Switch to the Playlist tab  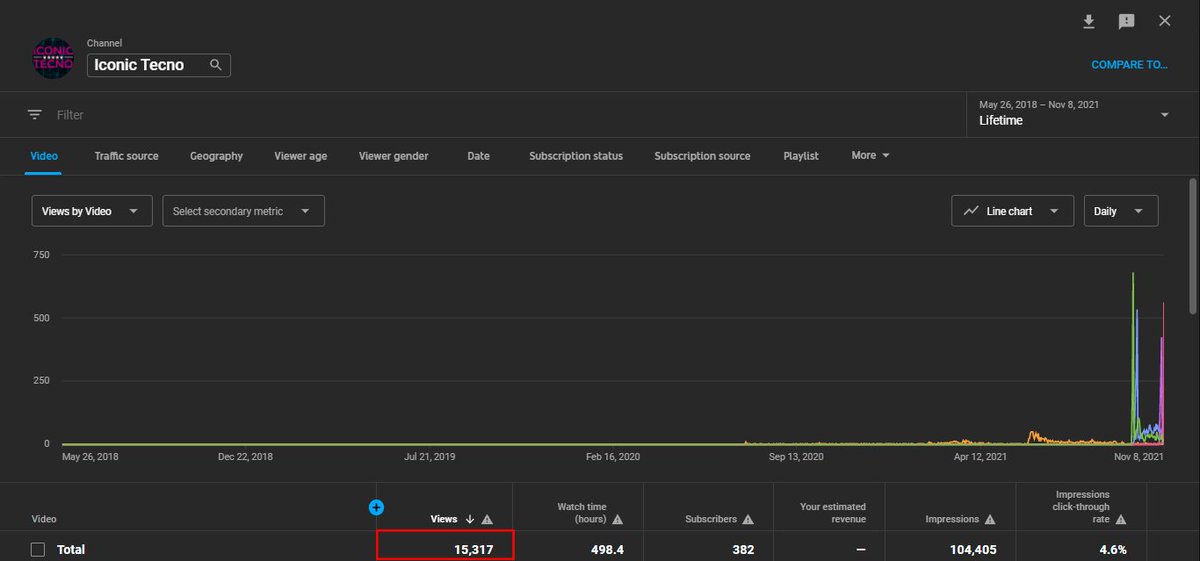pyautogui.click(x=801, y=156)
